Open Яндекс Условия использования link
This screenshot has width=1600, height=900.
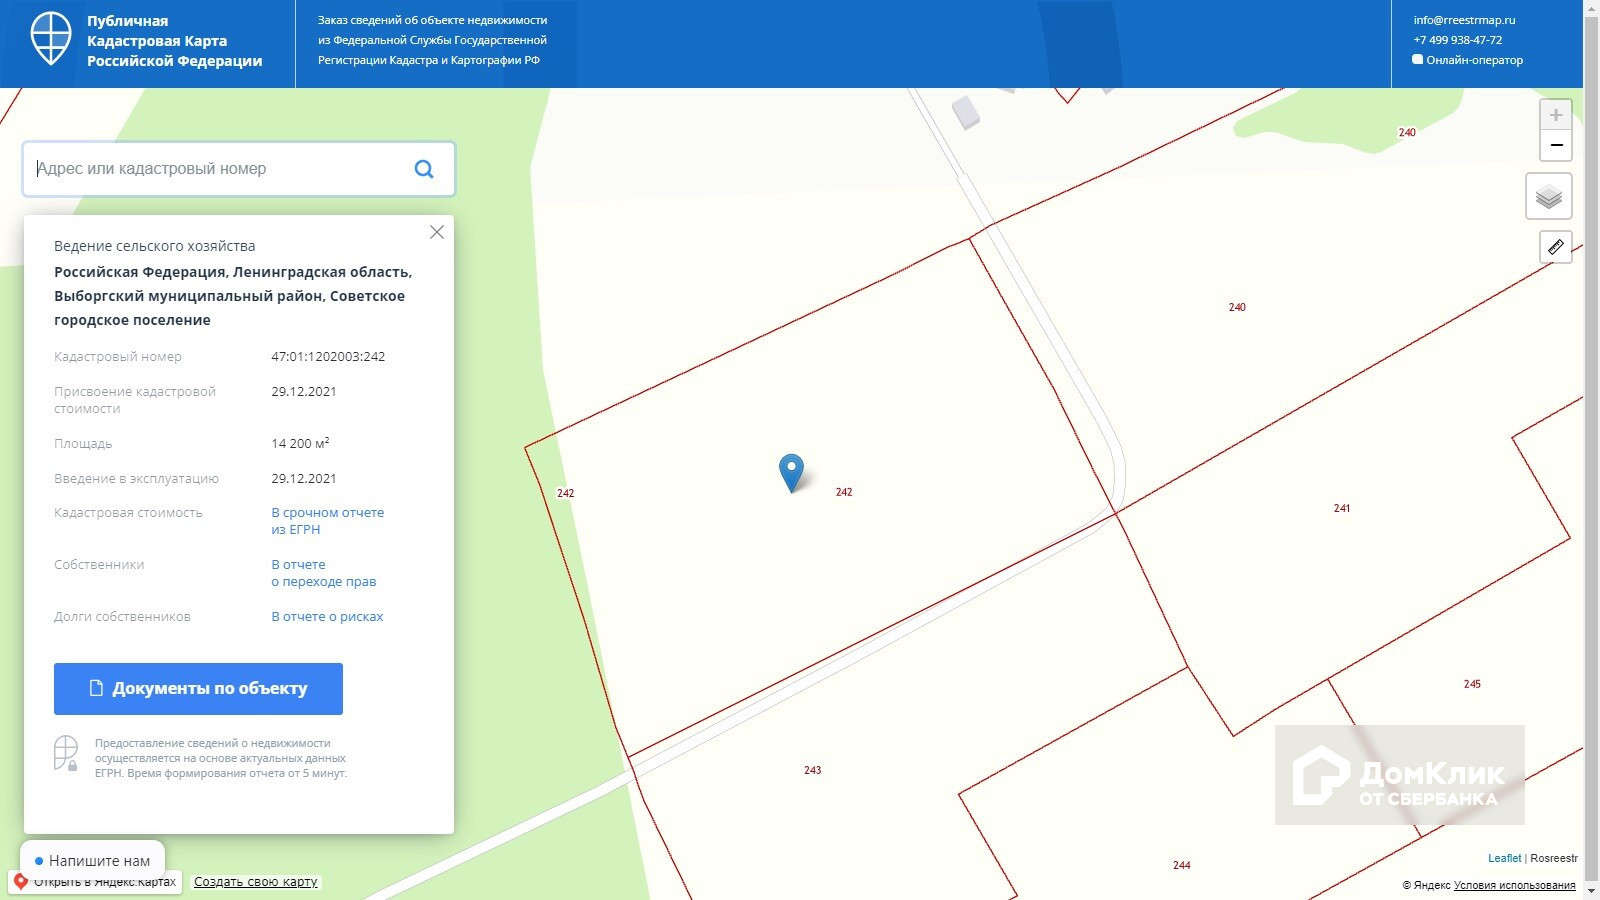(1514, 885)
